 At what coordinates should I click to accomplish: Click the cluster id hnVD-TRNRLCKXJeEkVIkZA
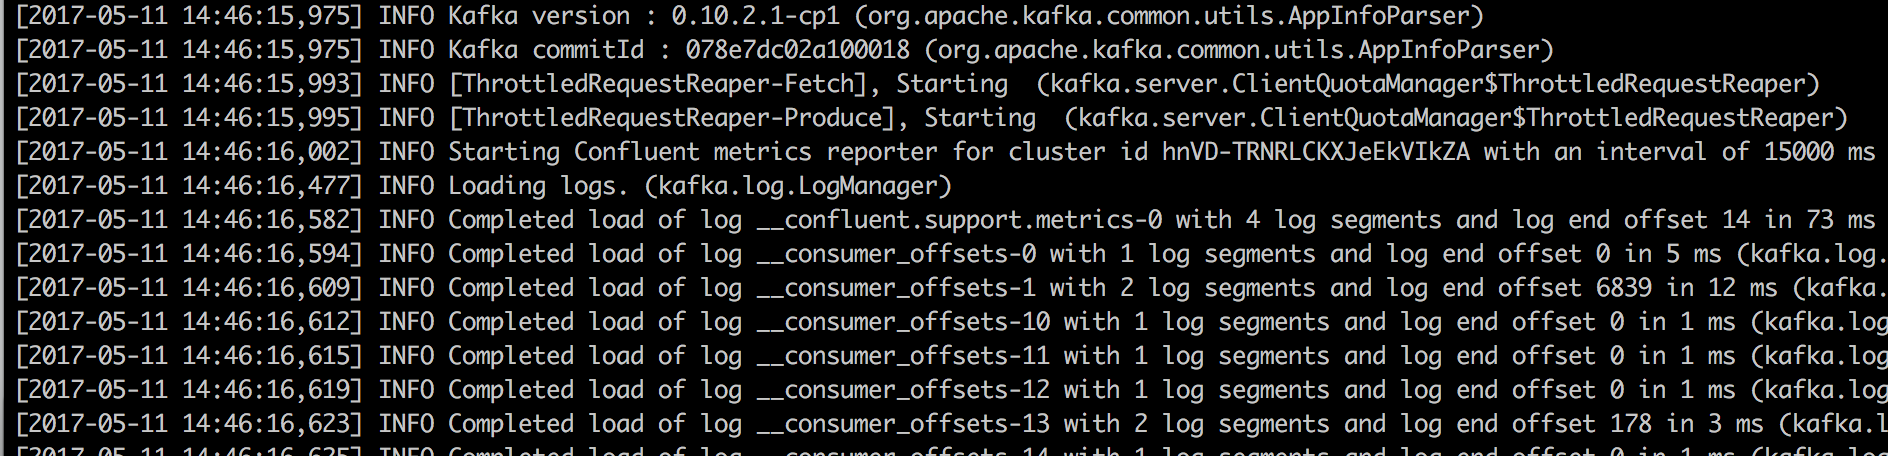1315,152
